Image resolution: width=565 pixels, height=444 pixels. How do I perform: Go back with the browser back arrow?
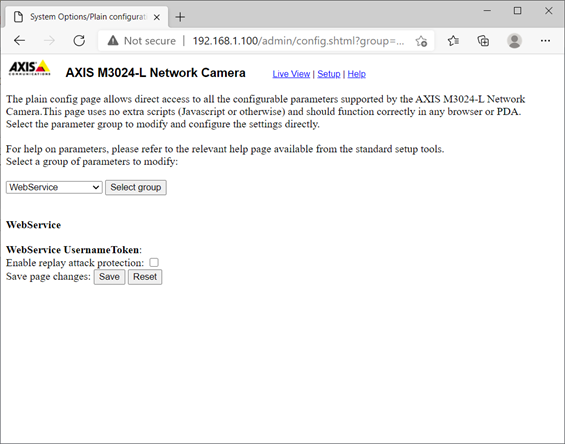coord(19,41)
